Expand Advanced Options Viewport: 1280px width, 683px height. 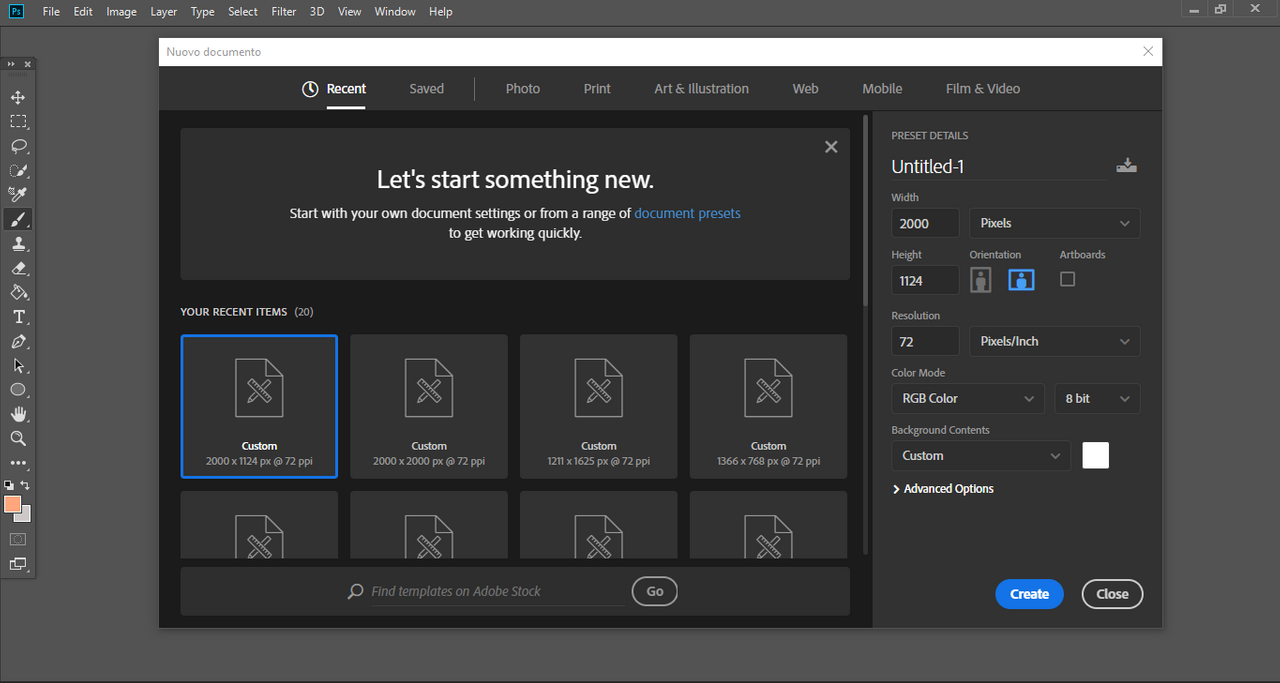pyautogui.click(x=943, y=489)
